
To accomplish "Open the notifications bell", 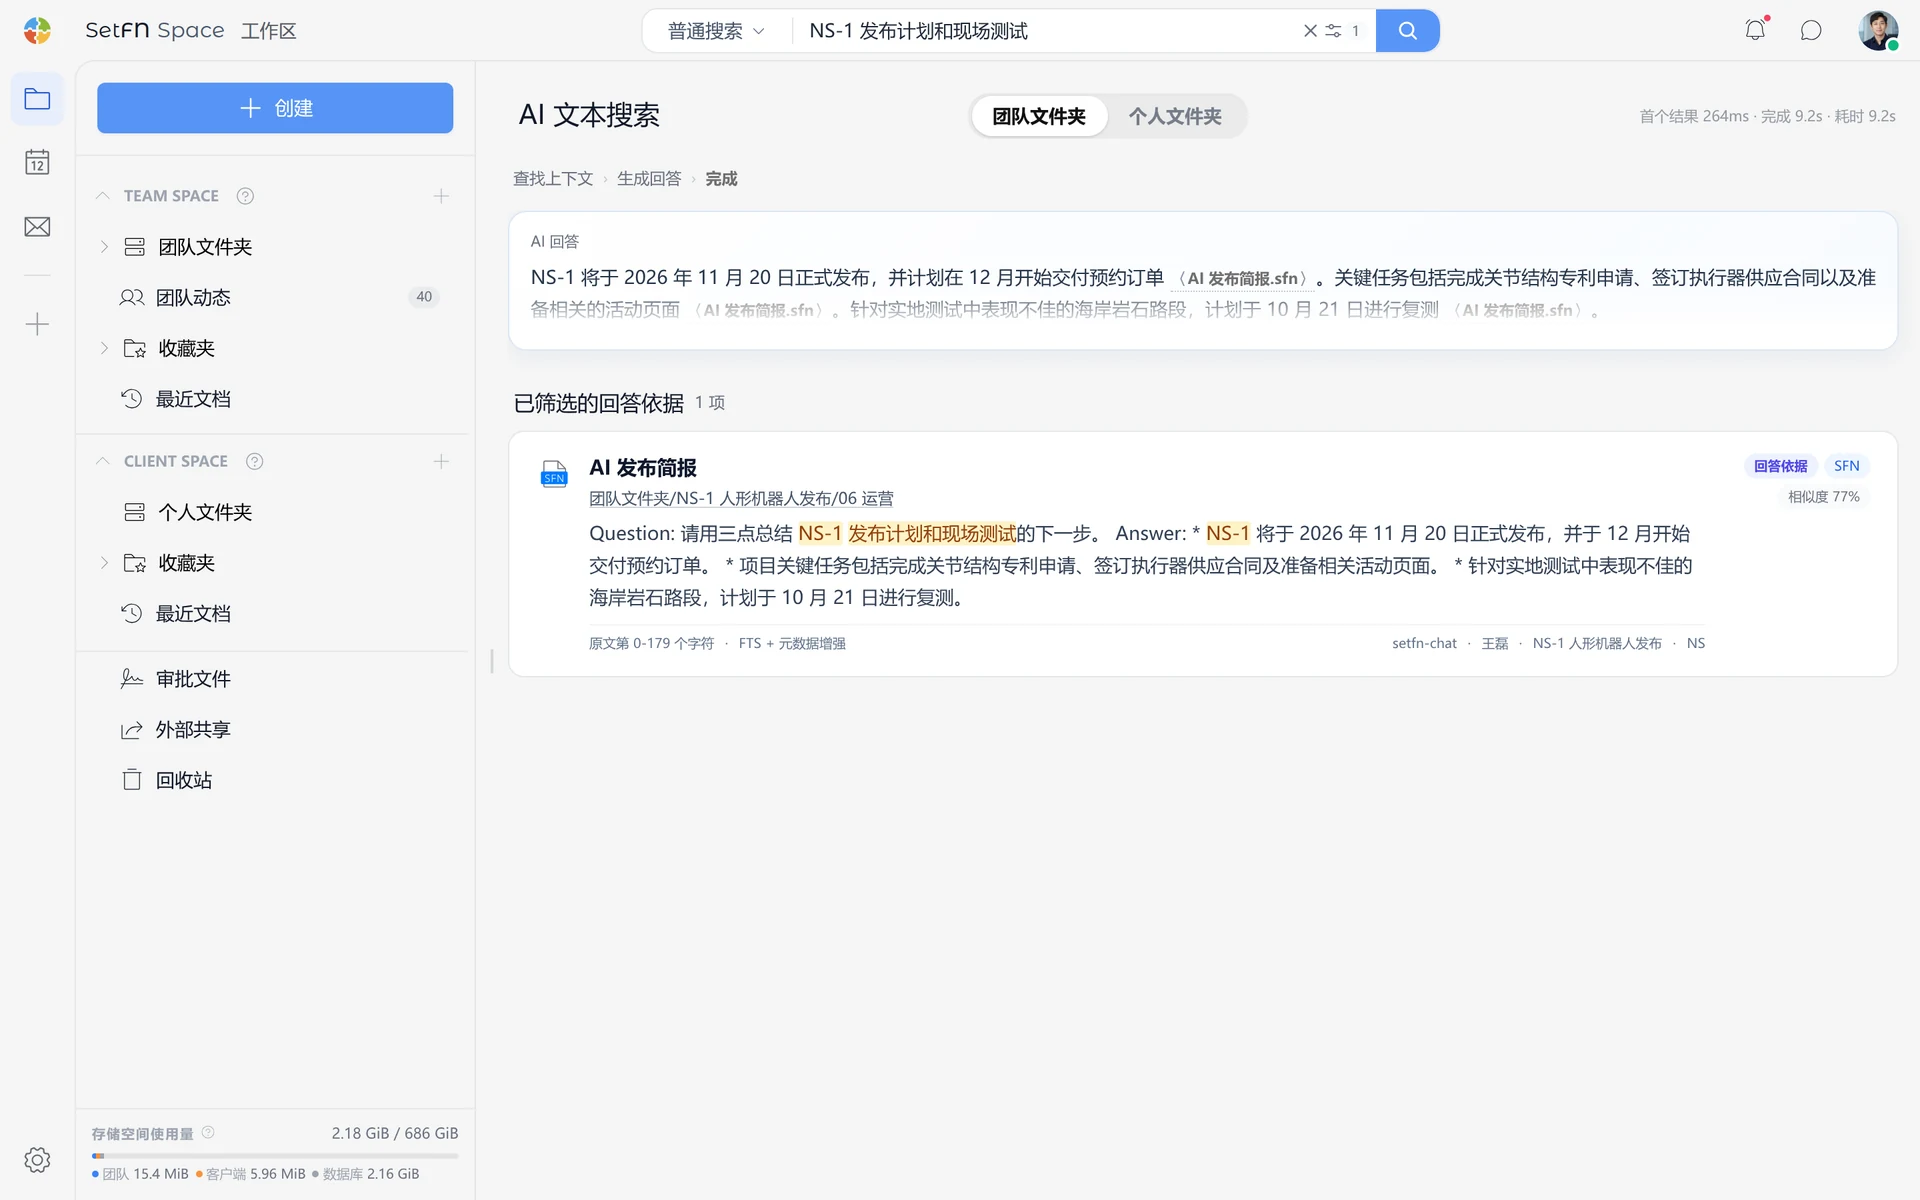I will pyautogui.click(x=1755, y=30).
